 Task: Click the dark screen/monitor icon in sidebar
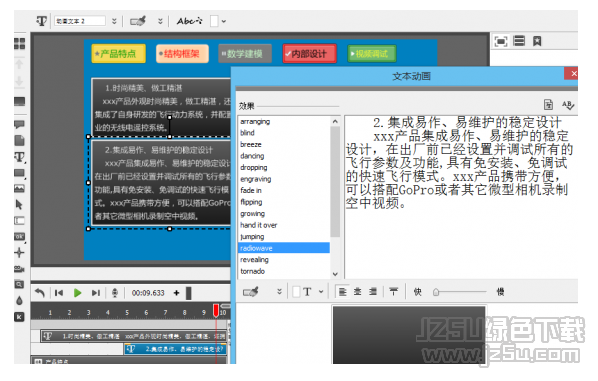19,101
